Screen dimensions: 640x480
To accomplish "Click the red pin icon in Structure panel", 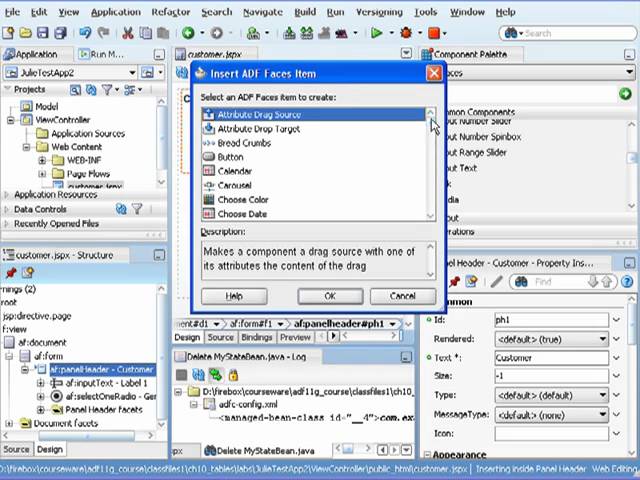I will 11,272.
